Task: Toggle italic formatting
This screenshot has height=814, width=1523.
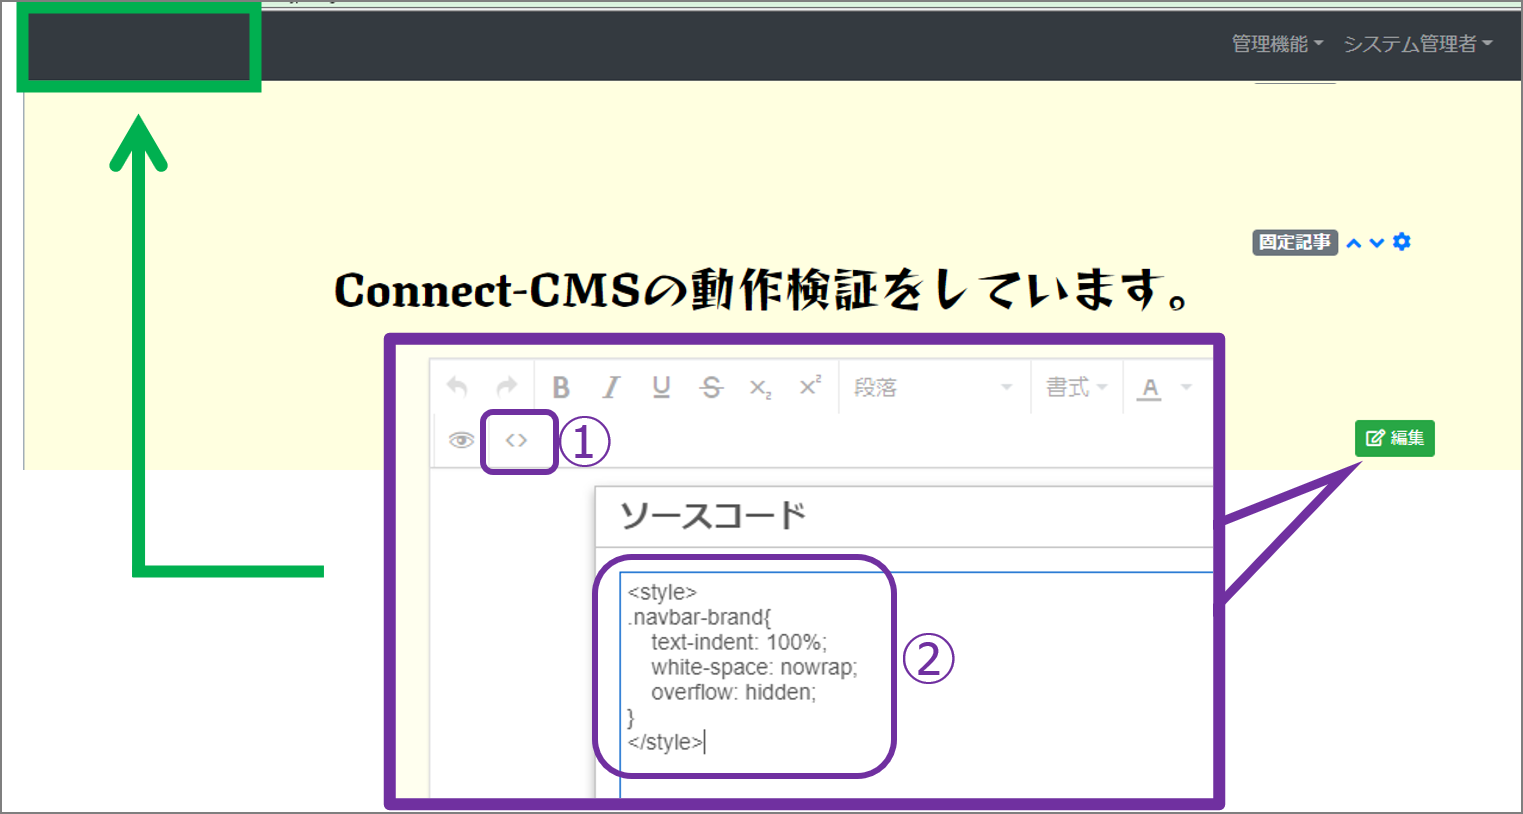Action: click(x=611, y=386)
